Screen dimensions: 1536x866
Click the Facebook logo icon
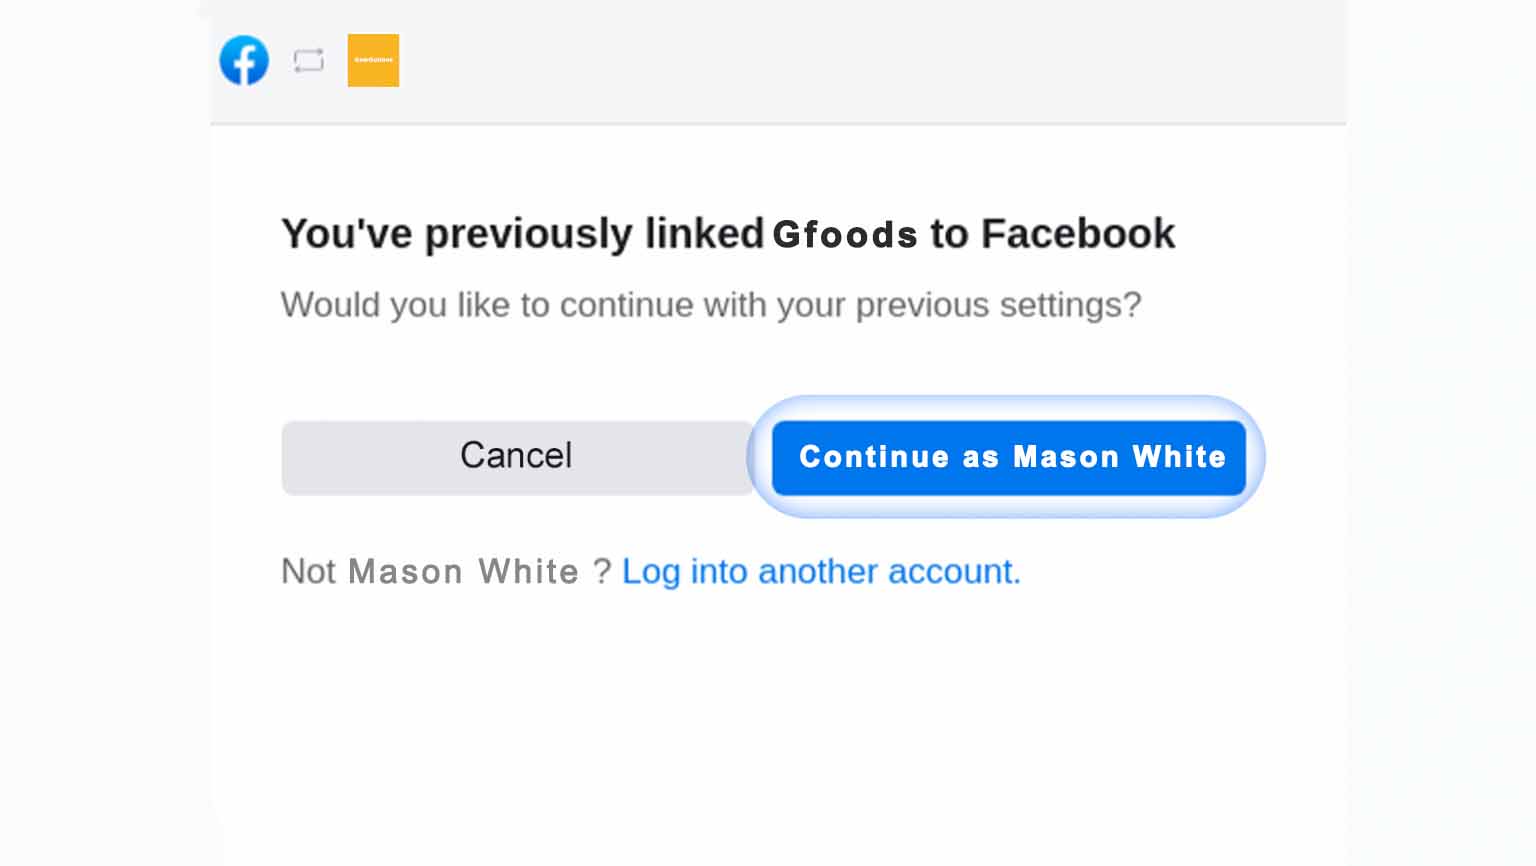pyautogui.click(x=244, y=60)
